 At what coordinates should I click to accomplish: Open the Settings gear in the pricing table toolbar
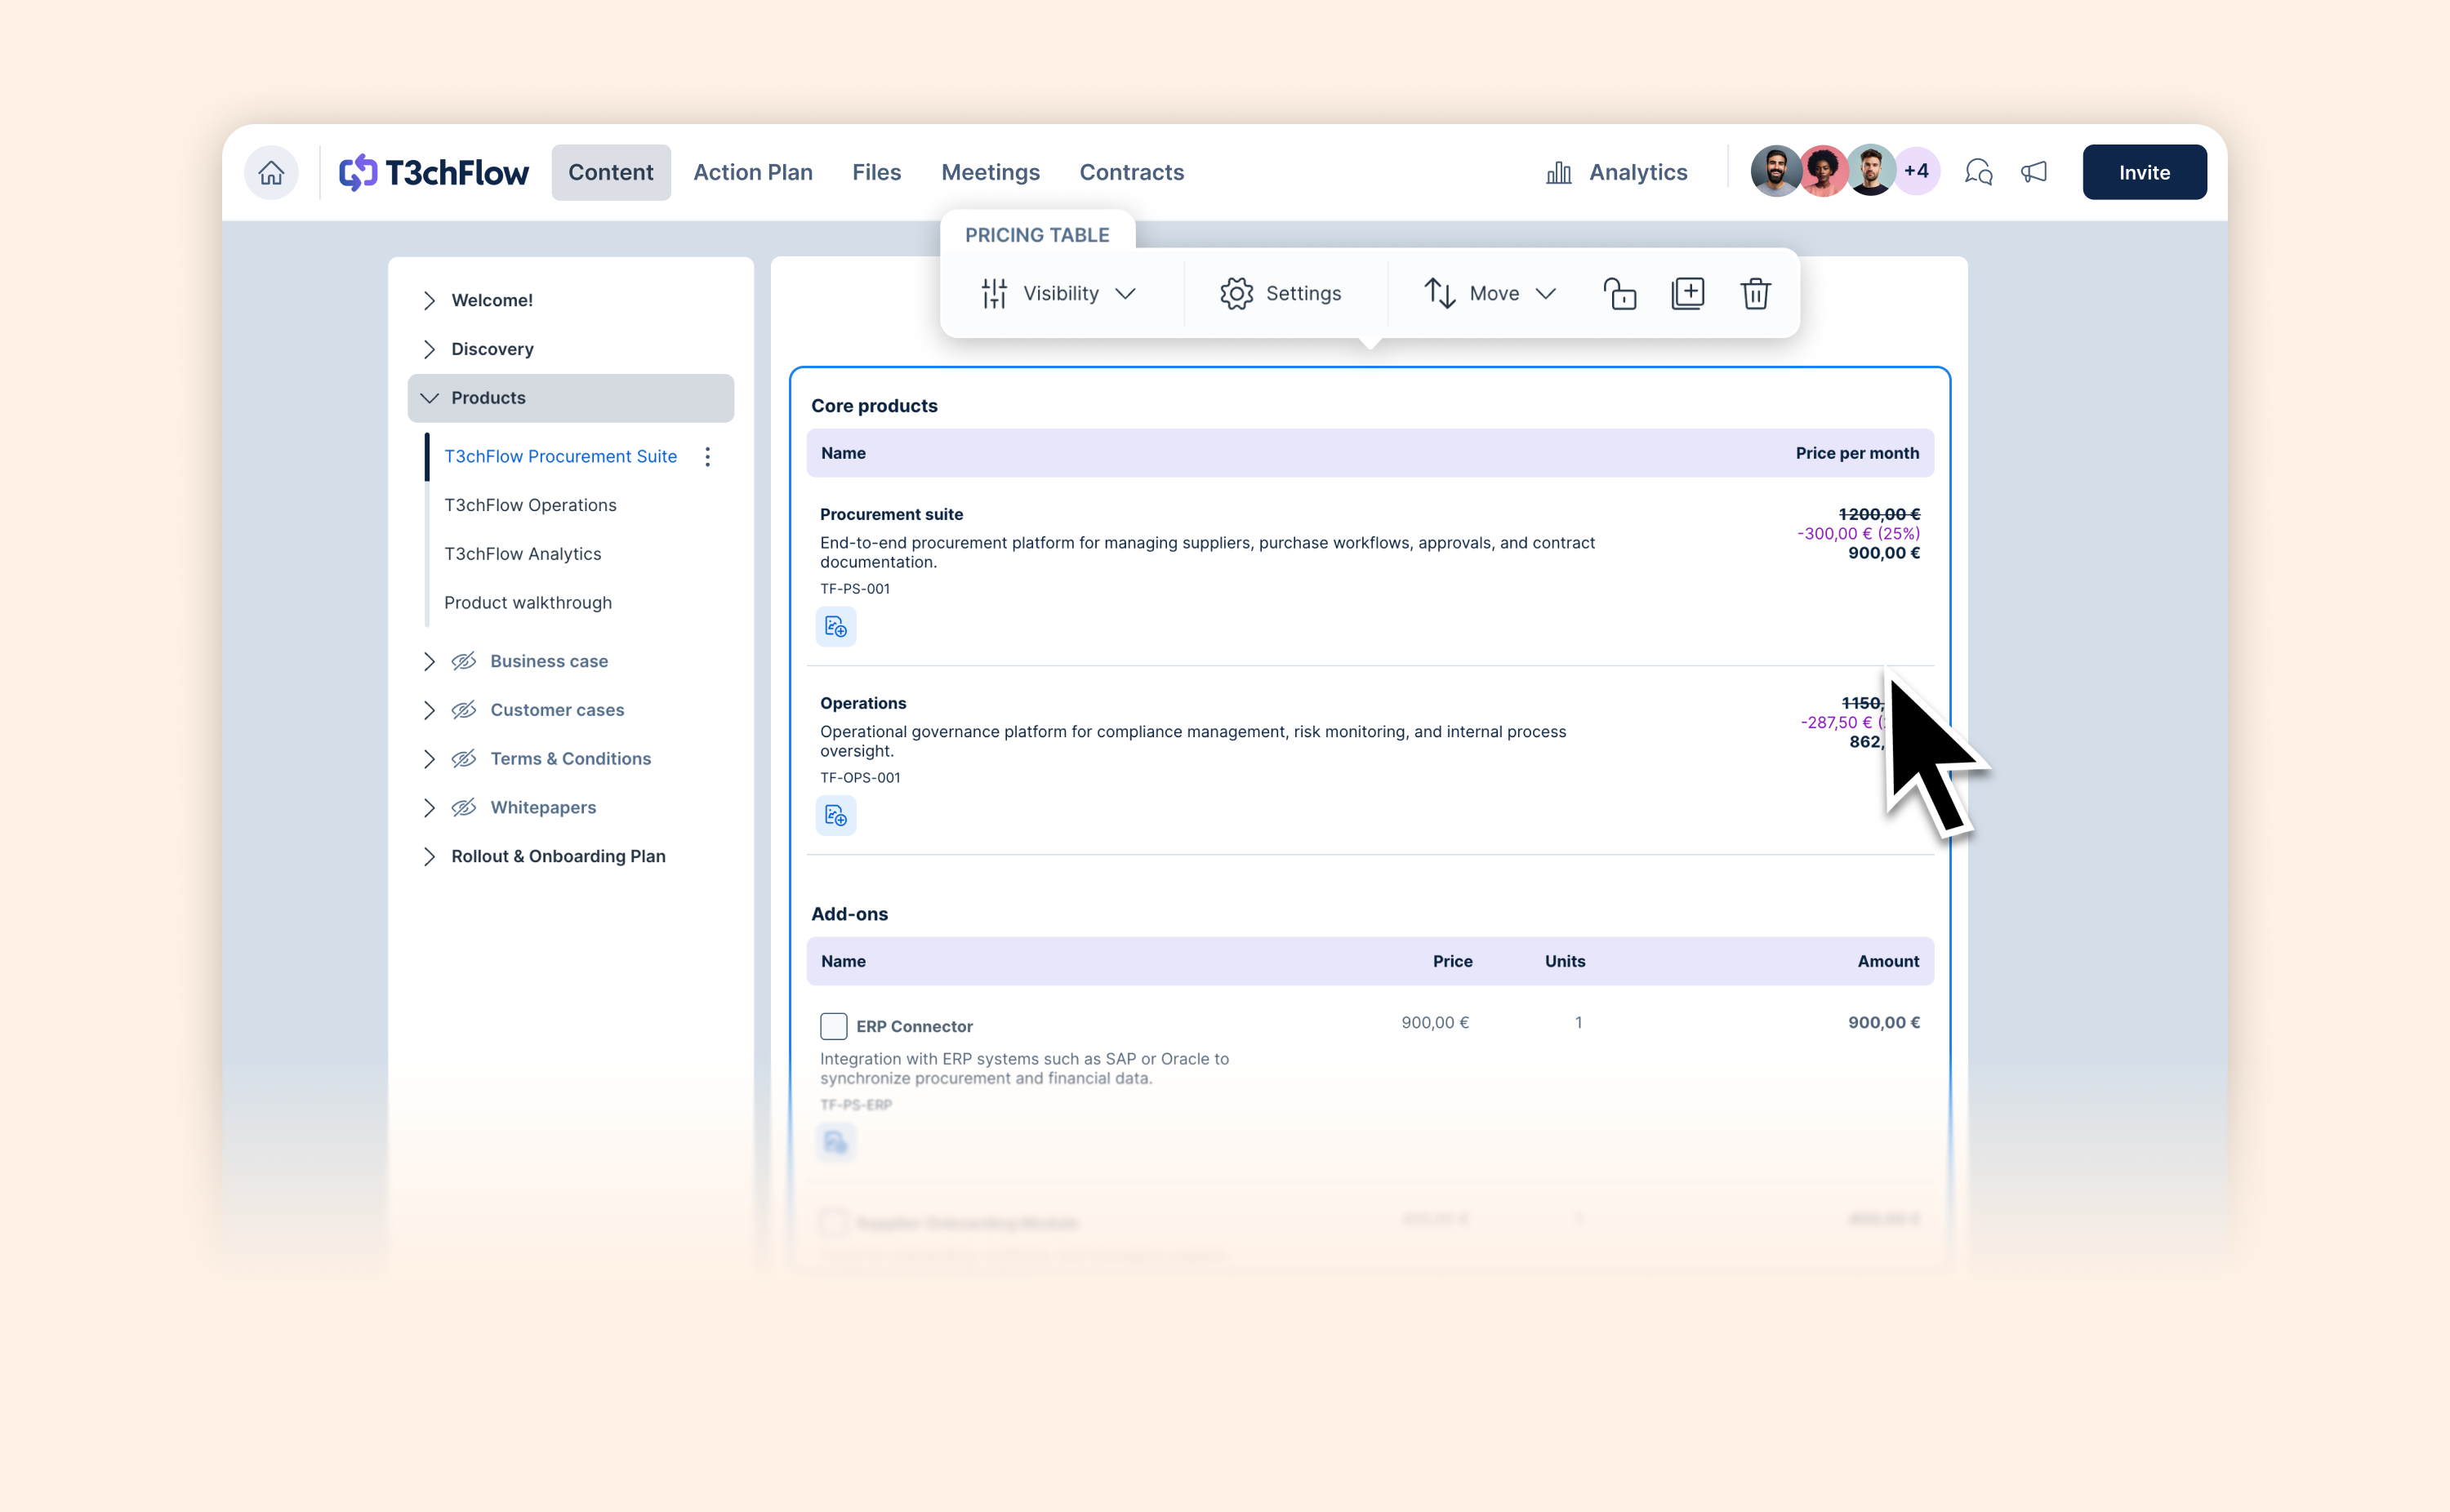[x=1283, y=293]
